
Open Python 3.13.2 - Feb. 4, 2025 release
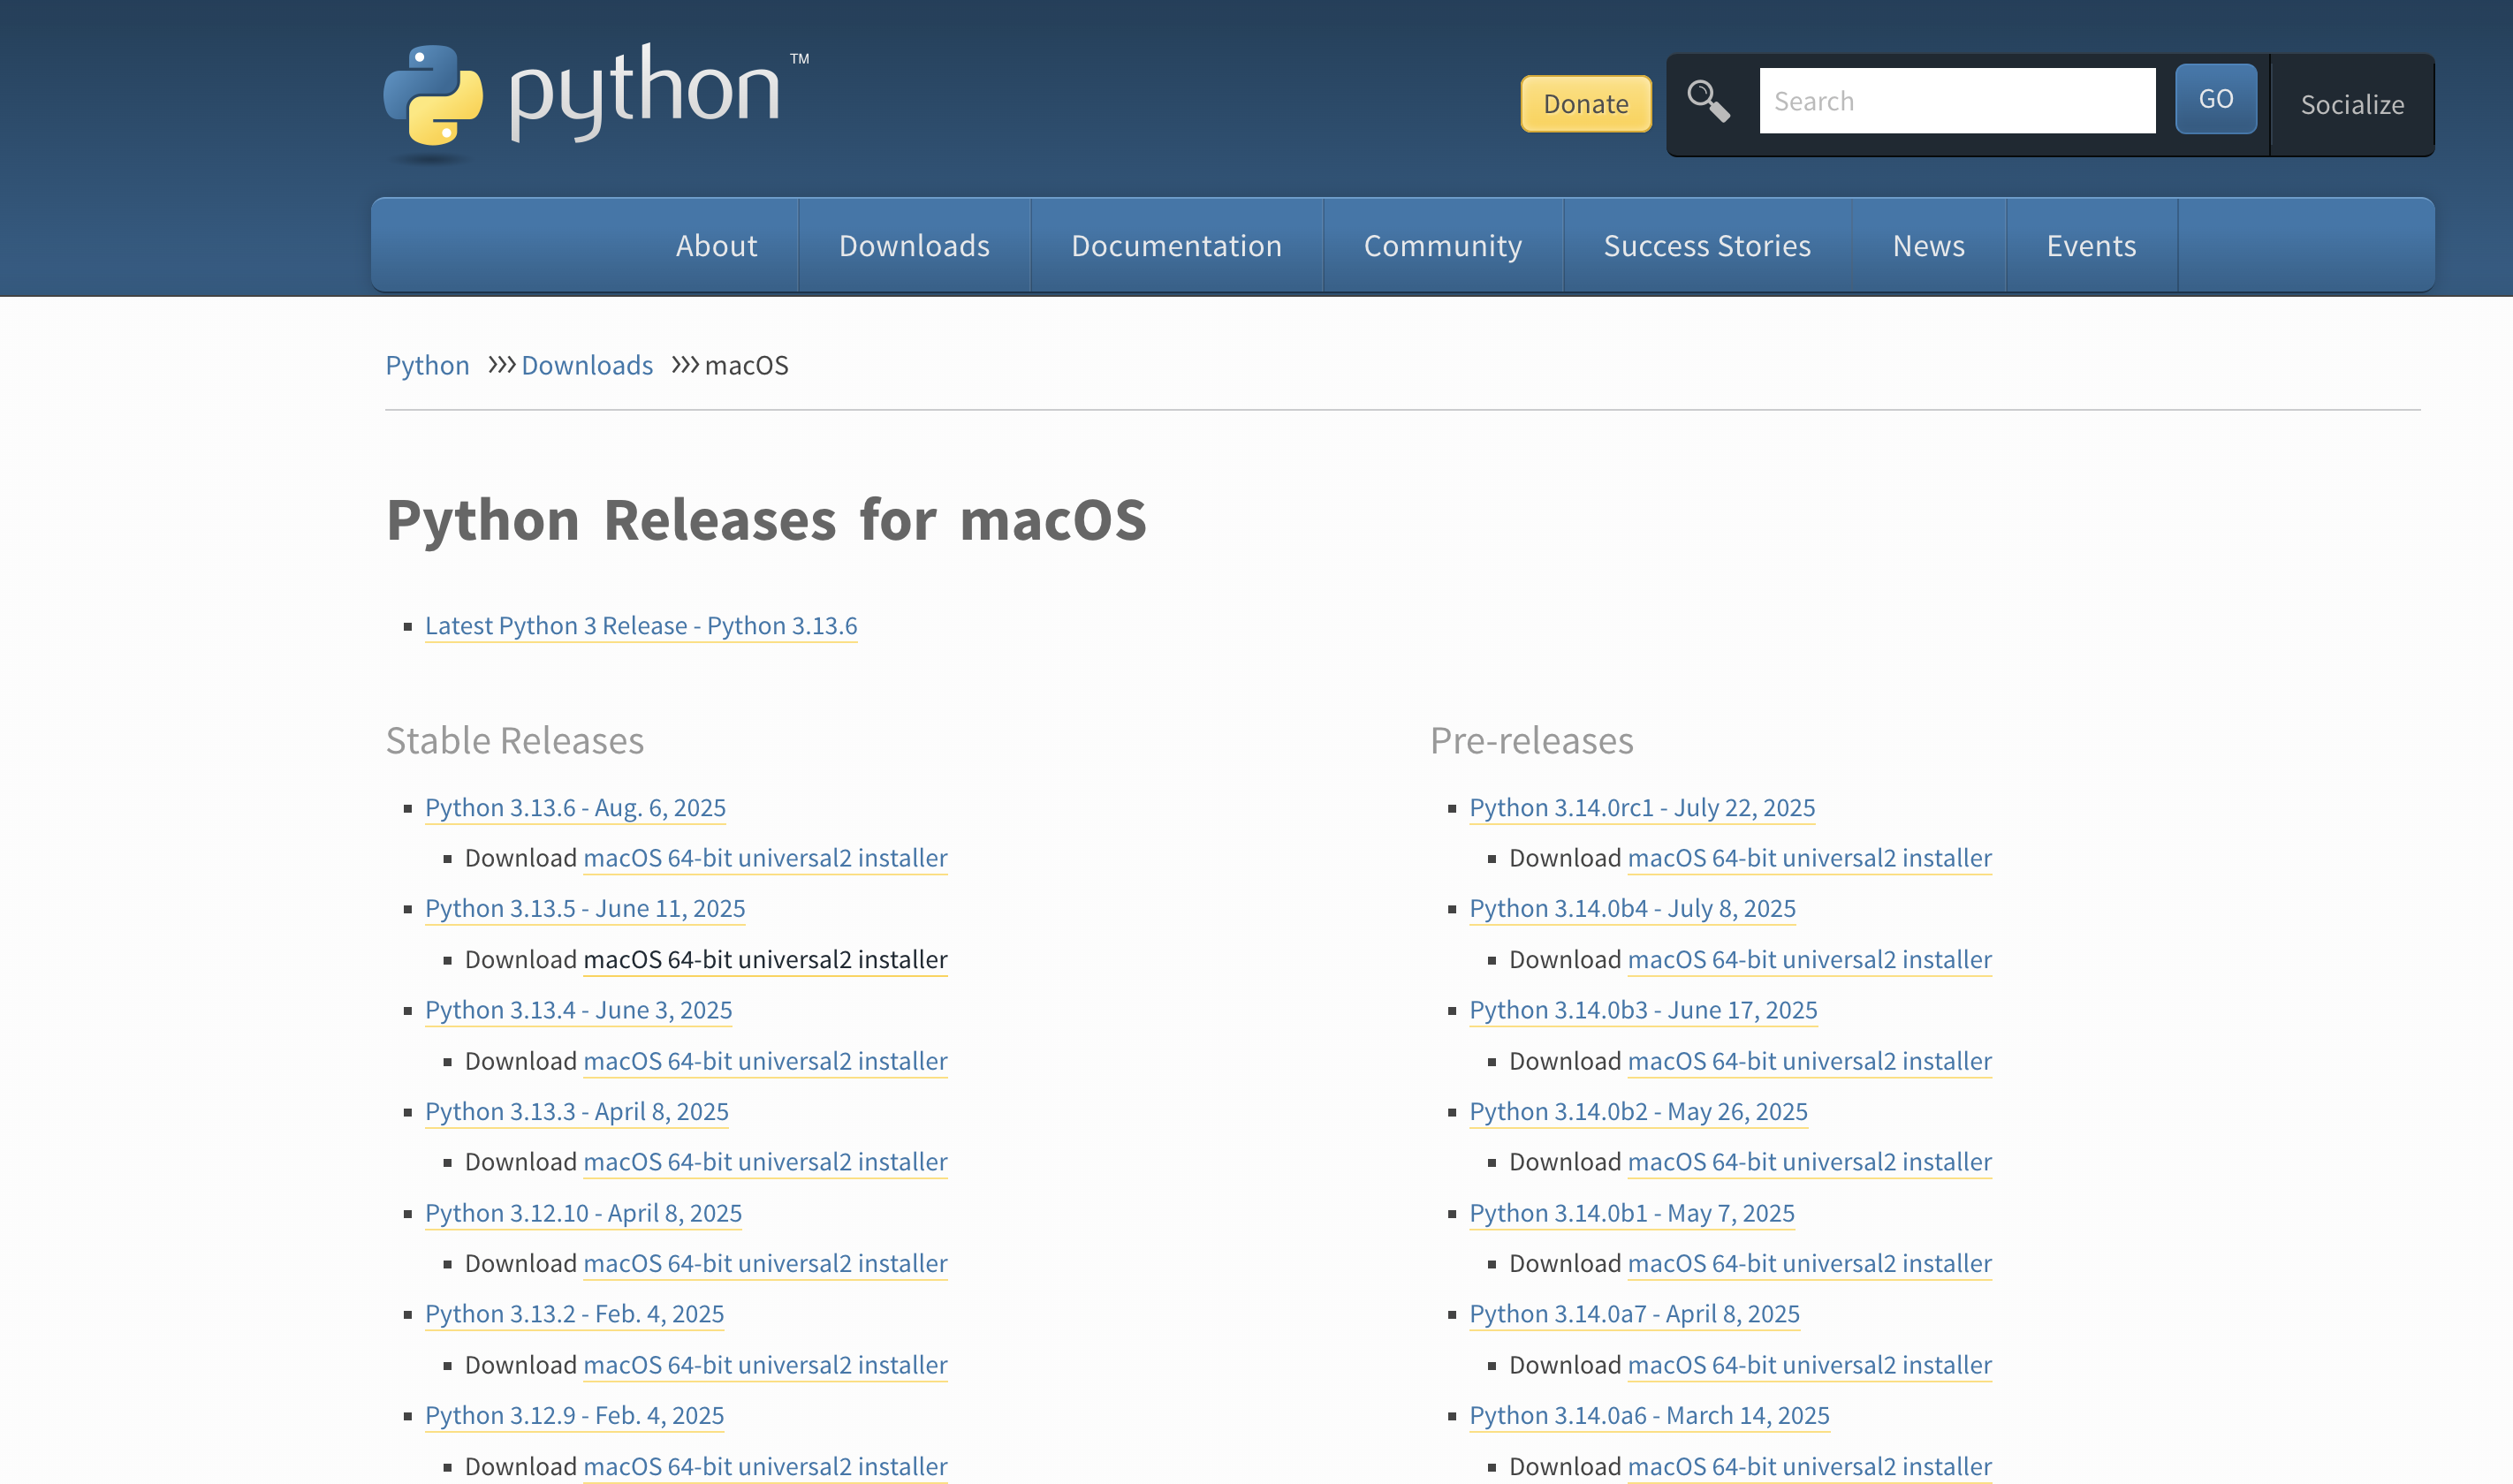pyautogui.click(x=574, y=1314)
